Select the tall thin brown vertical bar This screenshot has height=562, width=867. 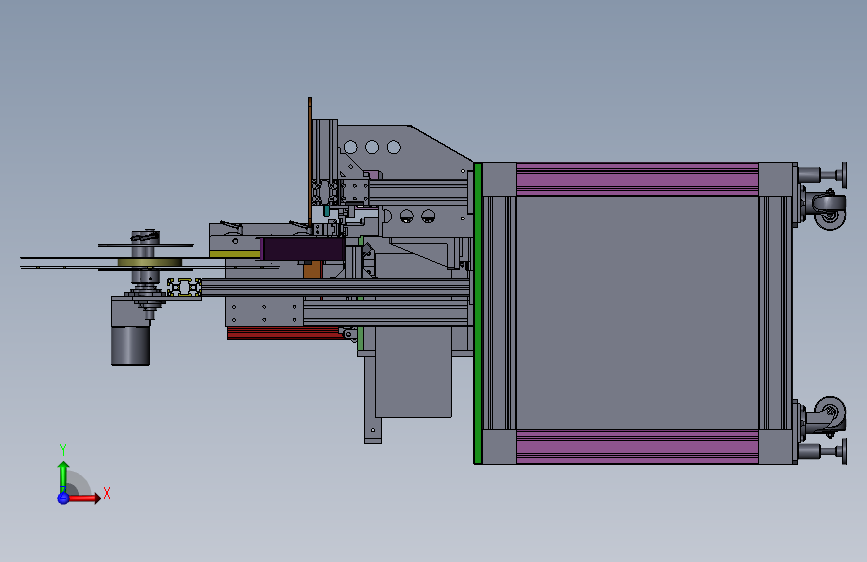click(x=310, y=160)
